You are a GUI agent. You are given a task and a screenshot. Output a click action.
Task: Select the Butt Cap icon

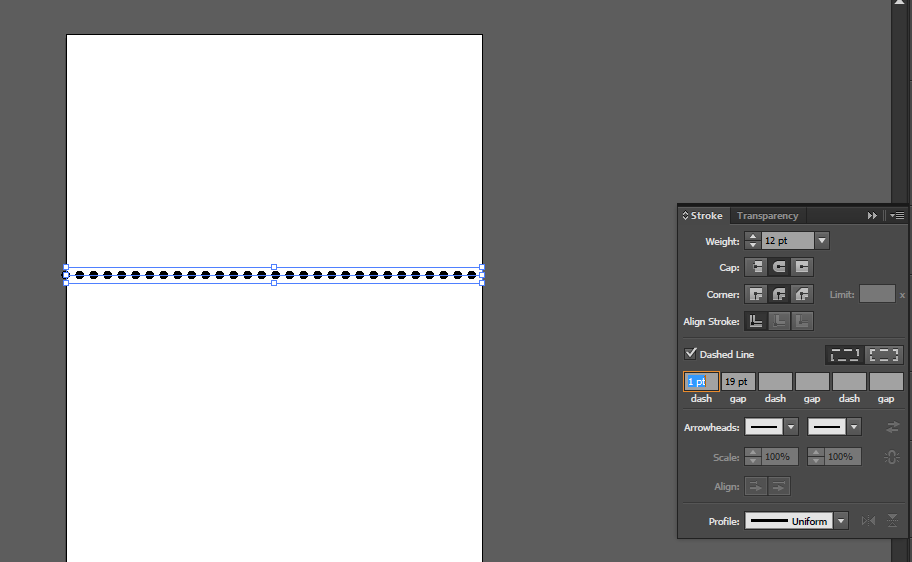coord(756,267)
